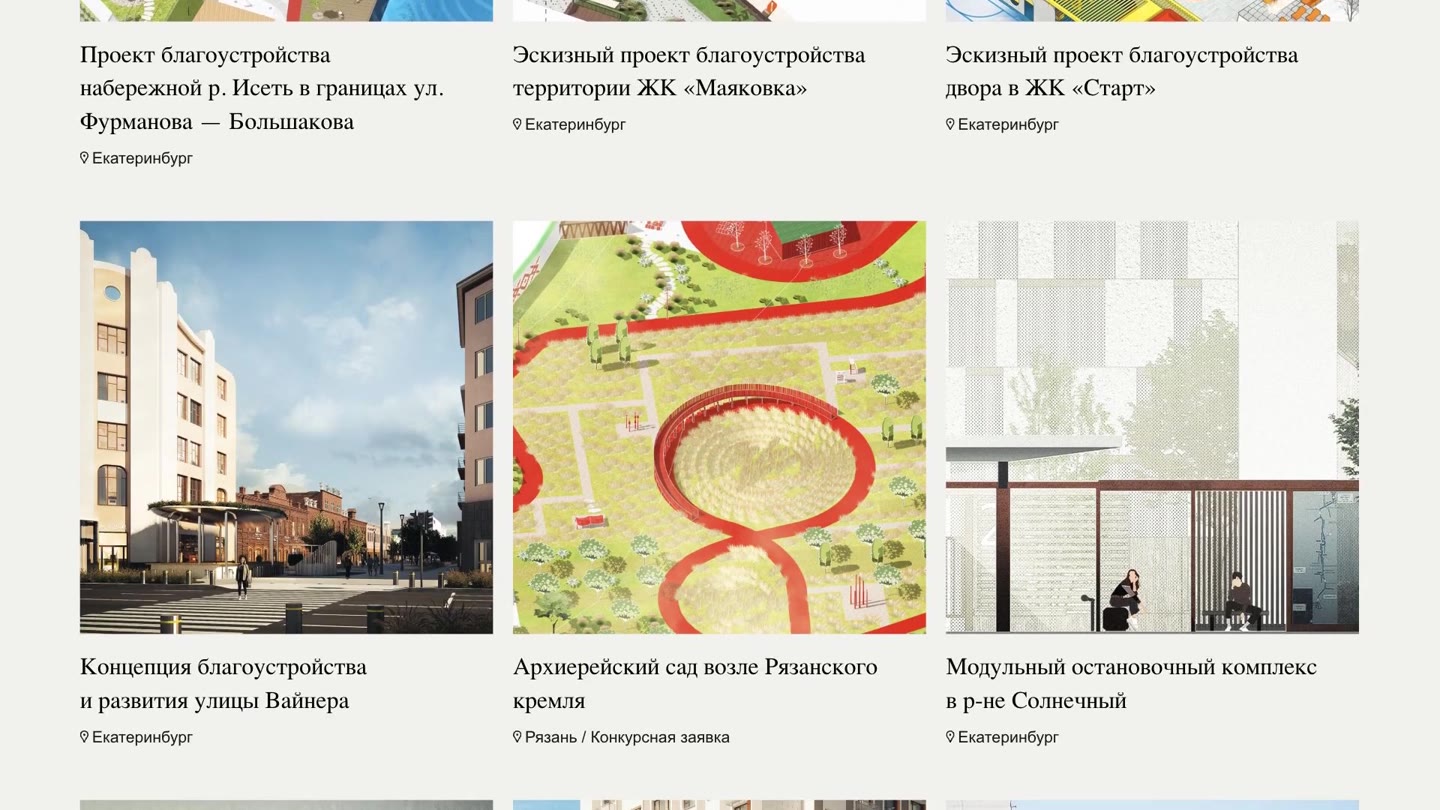Click the location pin under Фурманова — Большакова
Image resolution: width=1440 pixels, height=810 pixels.
click(x=84, y=158)
